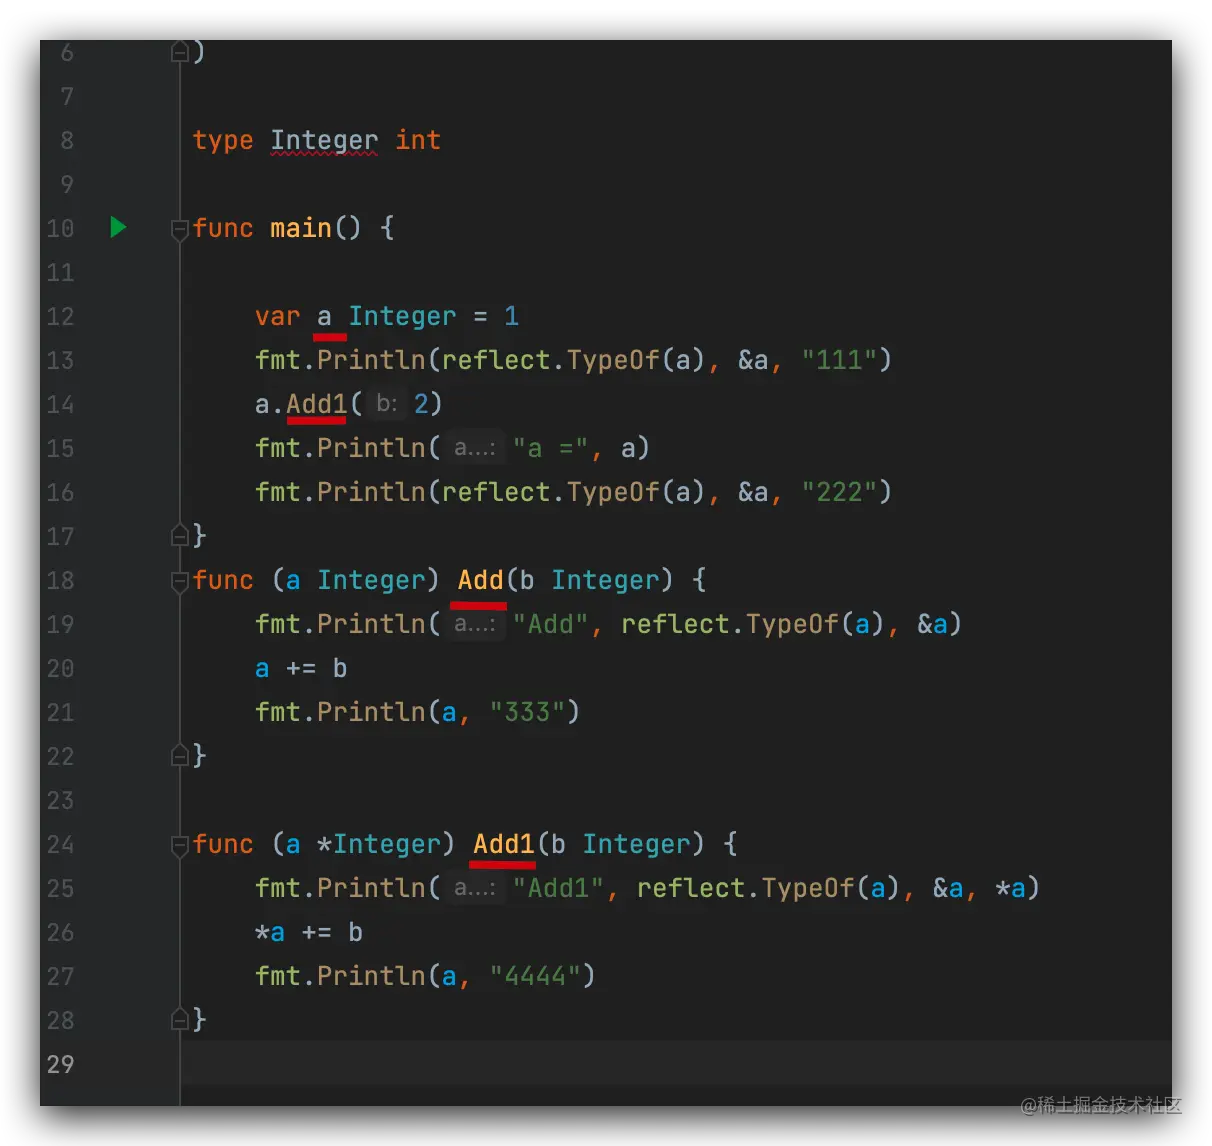Click fold end marker on line 17
The height and width of the screenshot is (1146, 1212).
[x=180, y=534]
